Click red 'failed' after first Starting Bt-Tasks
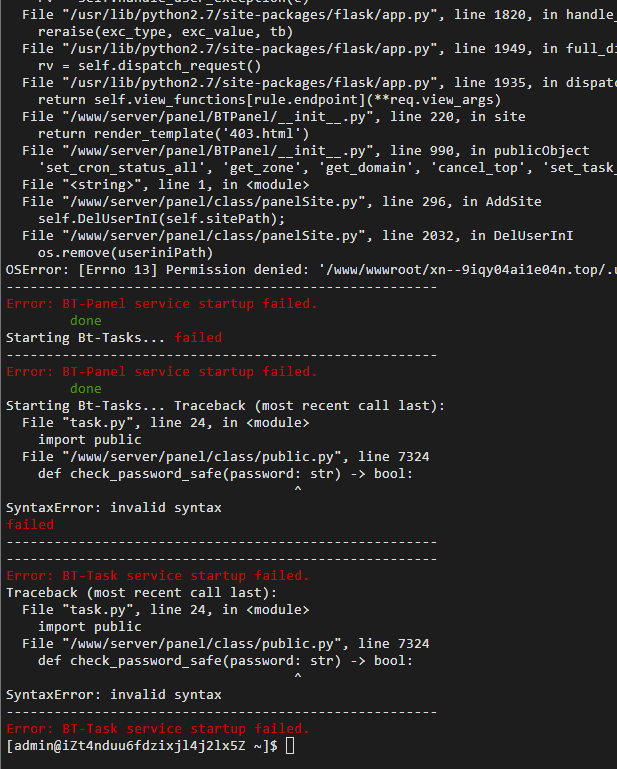 tap(198, 338)
